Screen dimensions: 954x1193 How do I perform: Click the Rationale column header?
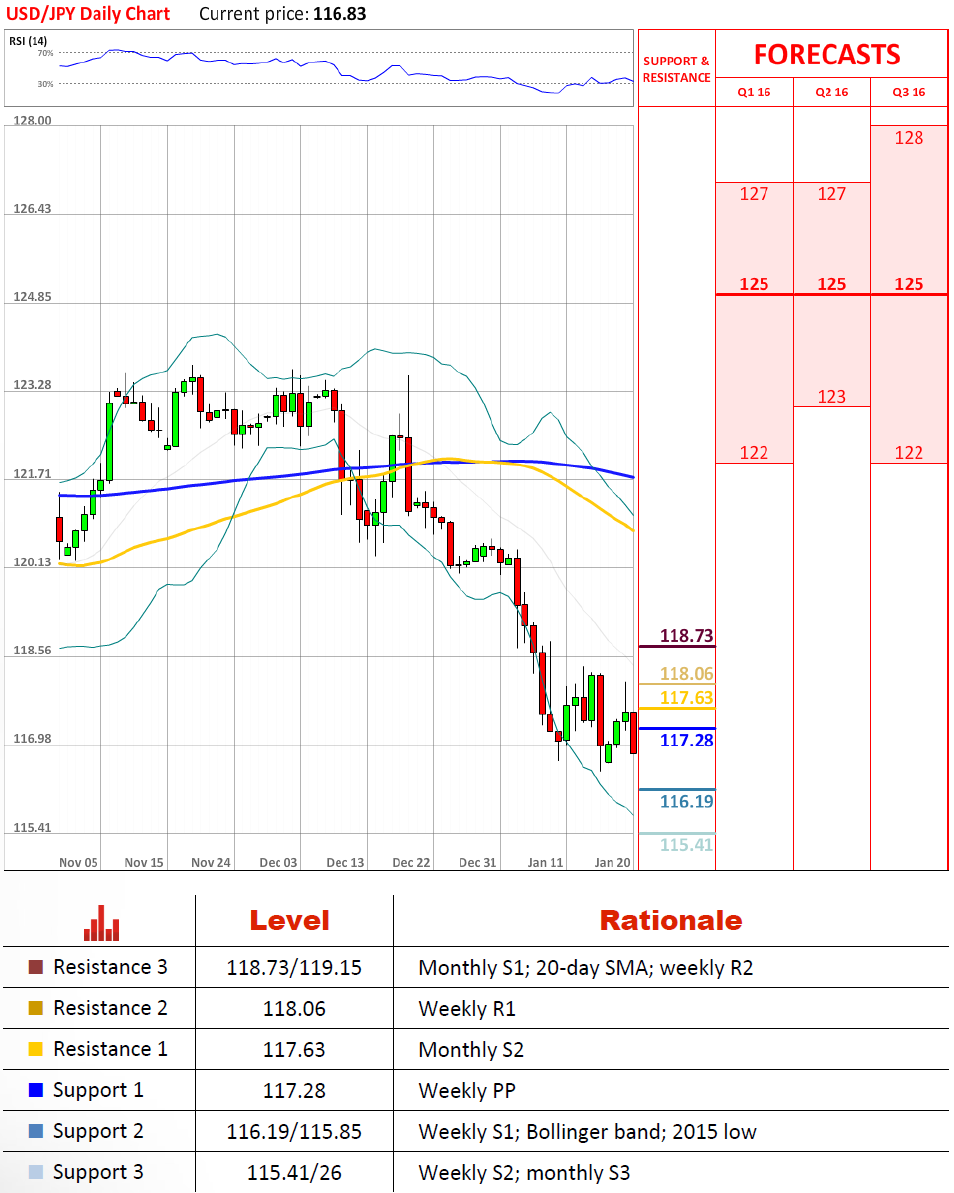point(671,921)
